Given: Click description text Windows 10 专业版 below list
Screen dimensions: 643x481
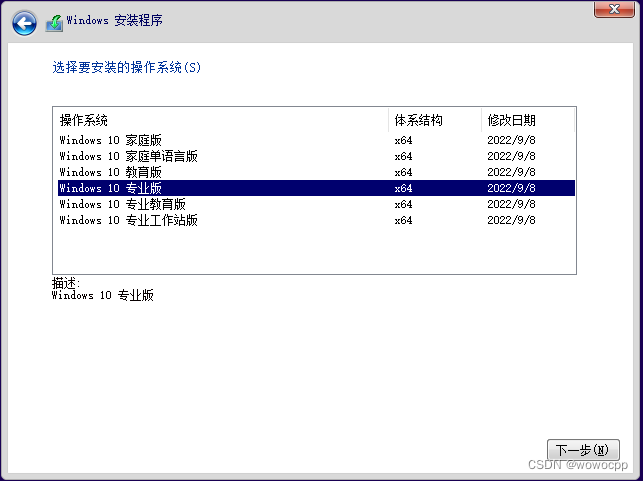Looking at the screenshot, I should pyautogui.click(x=103, y=295).
